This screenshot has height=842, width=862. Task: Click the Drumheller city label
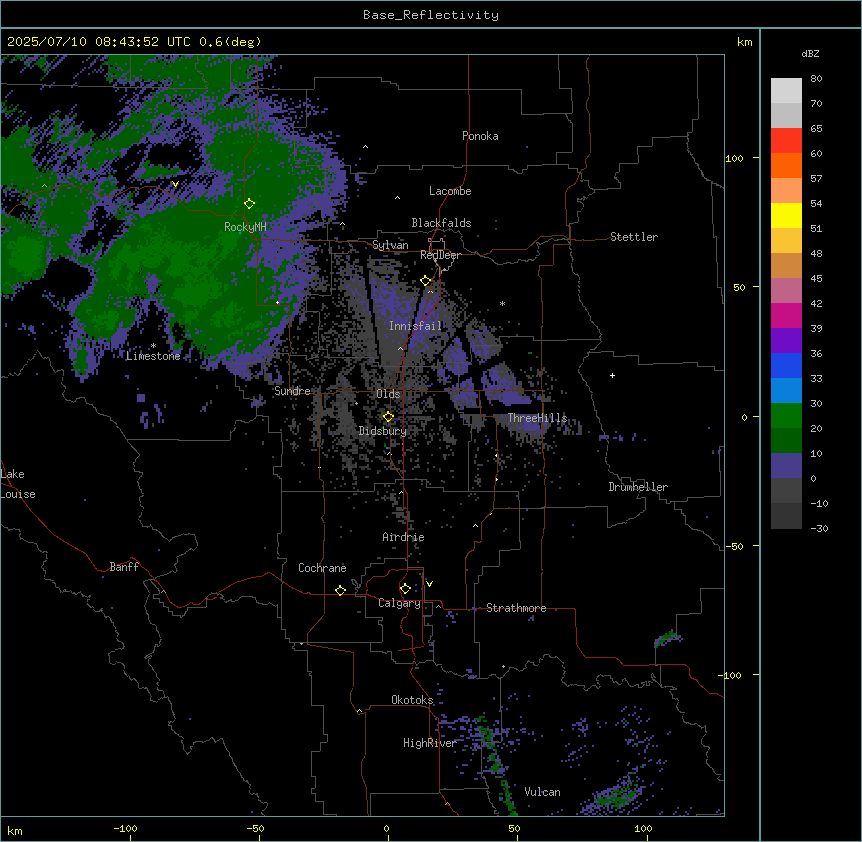[x=638, y=487]
